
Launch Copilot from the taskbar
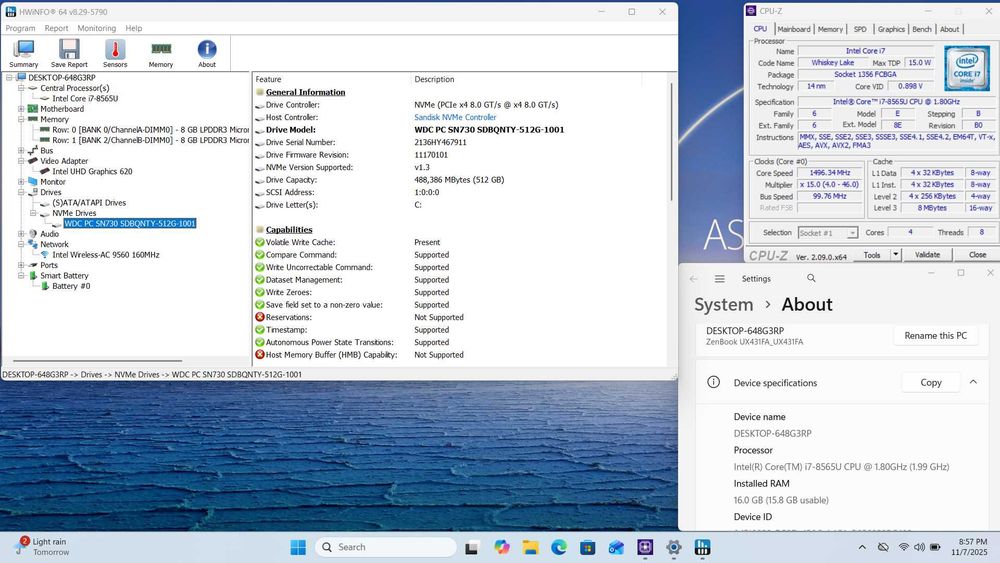pos(502,547)
